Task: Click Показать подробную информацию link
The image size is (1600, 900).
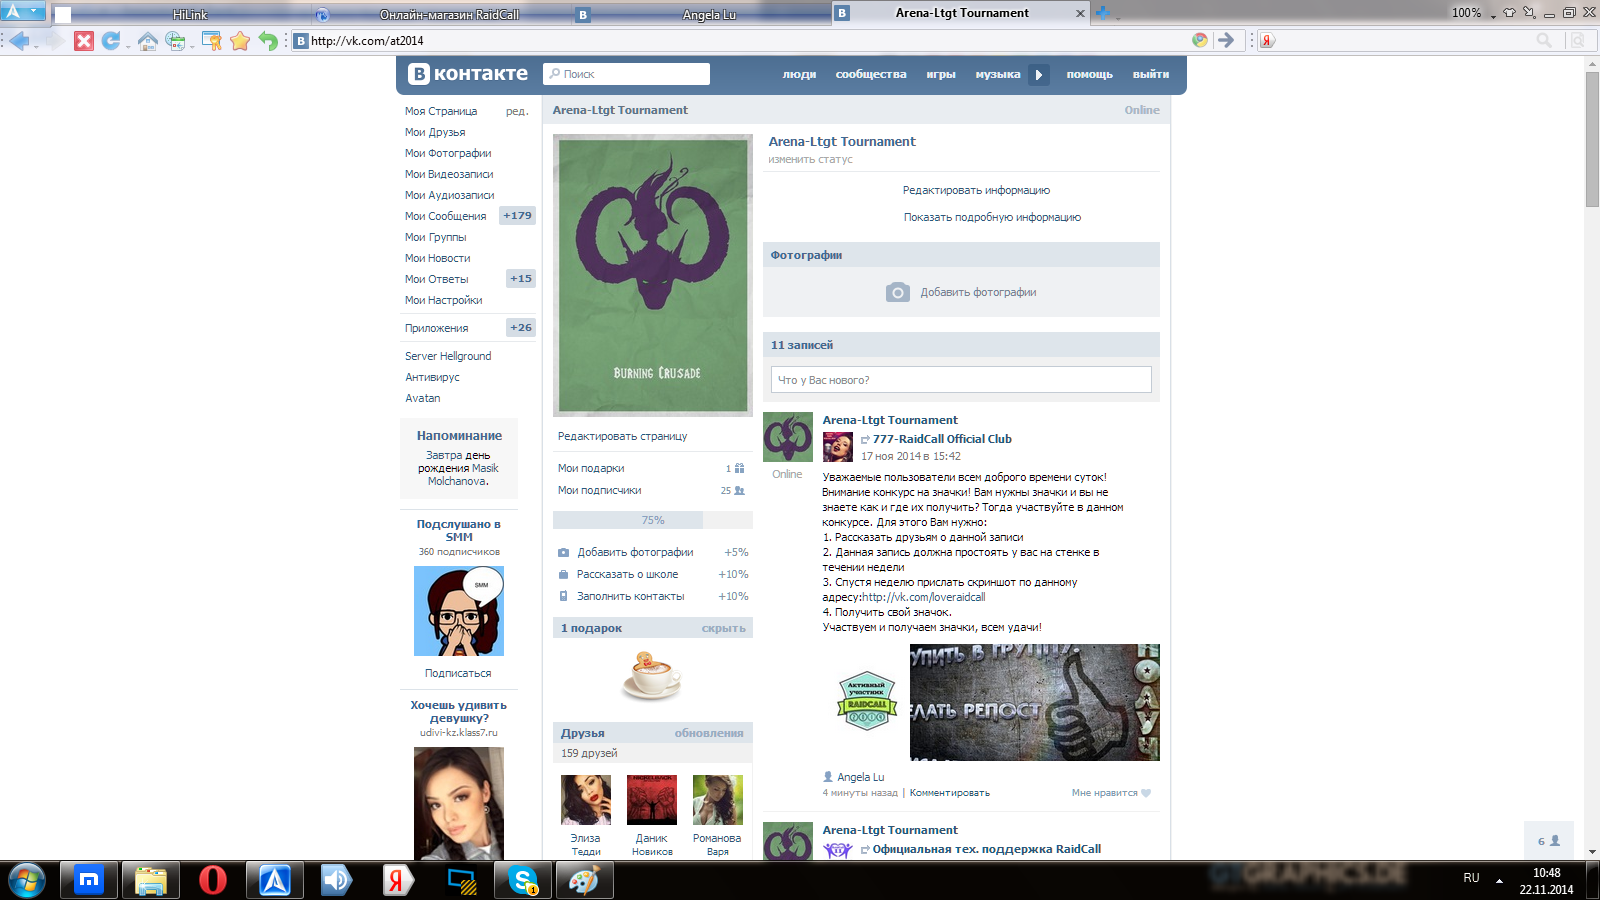Action: pos(992,217)
